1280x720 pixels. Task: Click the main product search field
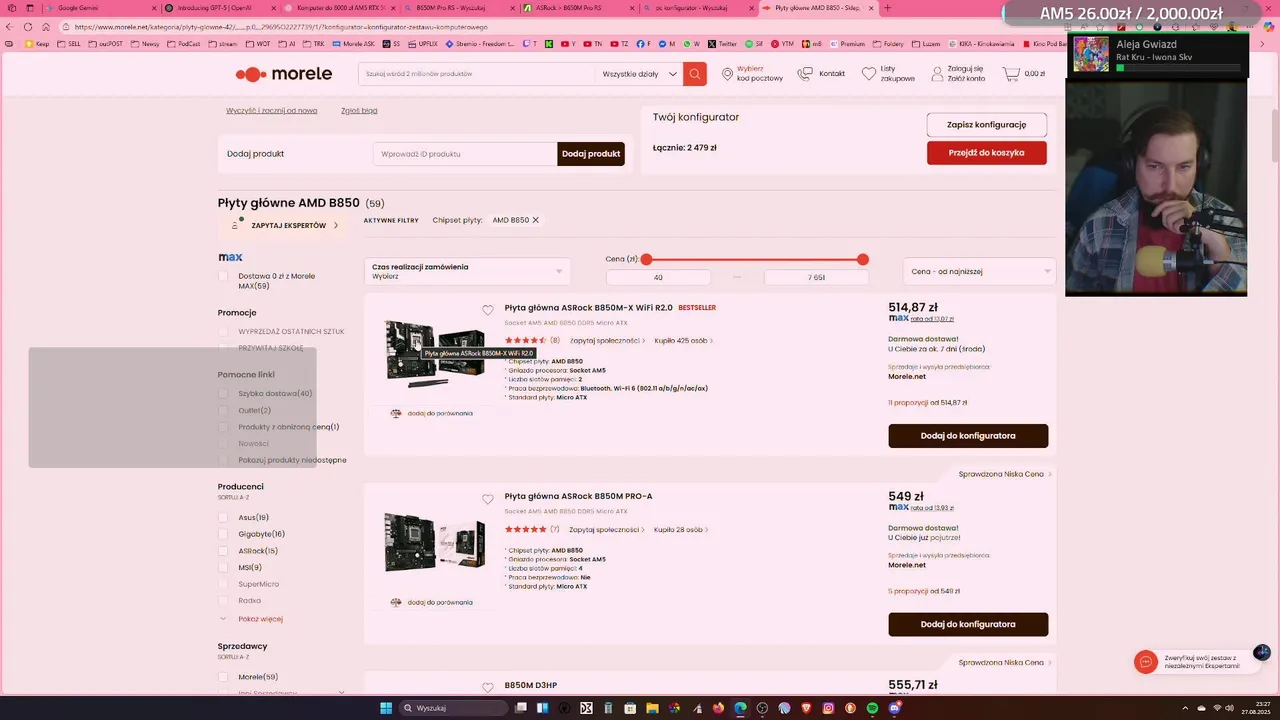(476, 74)
